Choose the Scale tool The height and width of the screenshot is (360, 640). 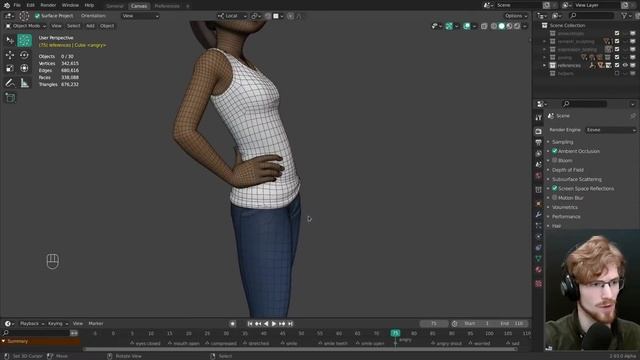pyautogui.click(x=10, y=68)
